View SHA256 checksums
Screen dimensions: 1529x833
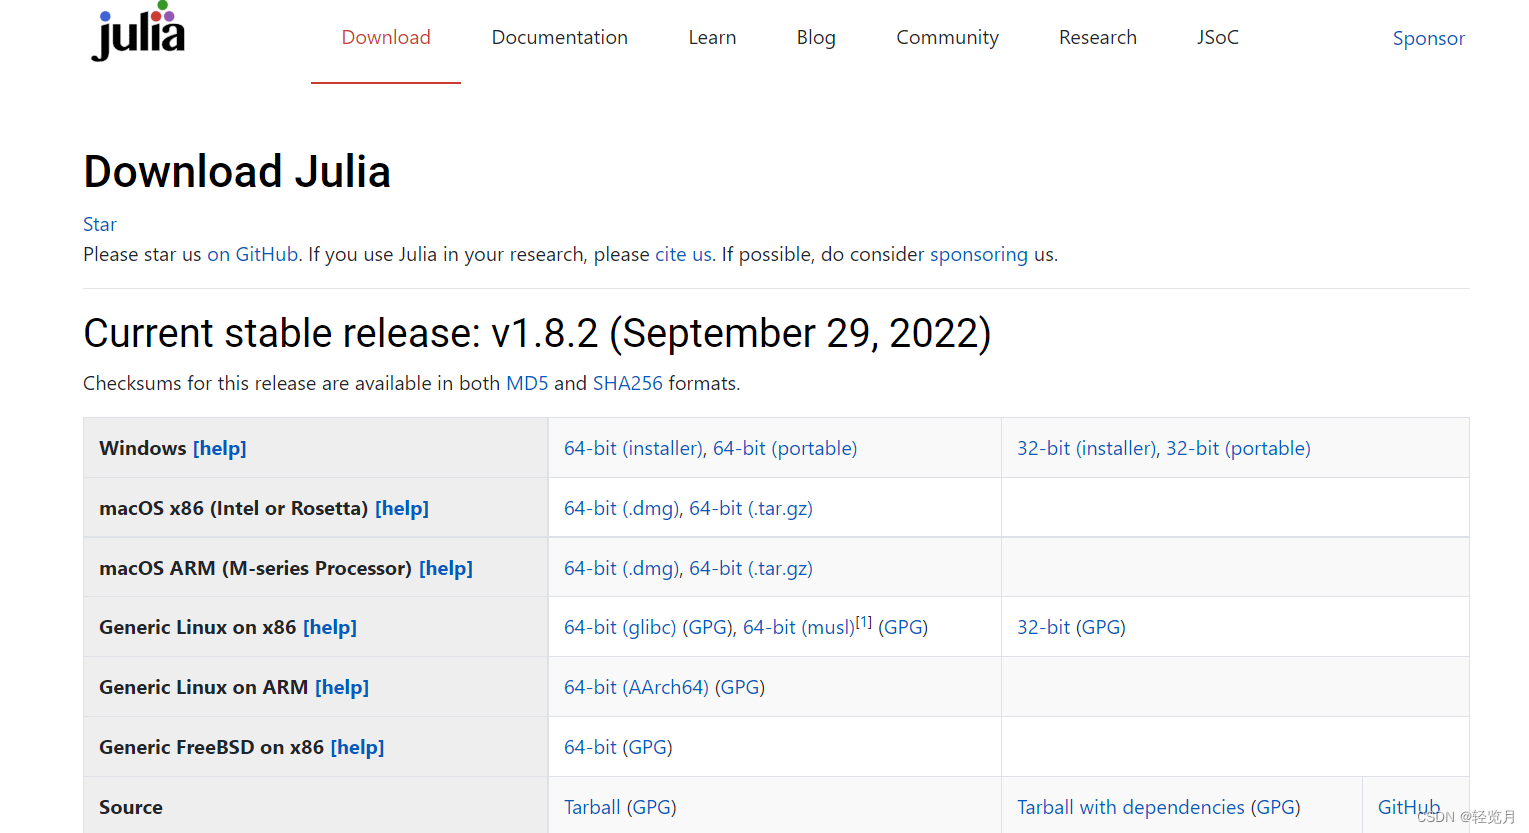pyautogui.click(x=628, y=383)
